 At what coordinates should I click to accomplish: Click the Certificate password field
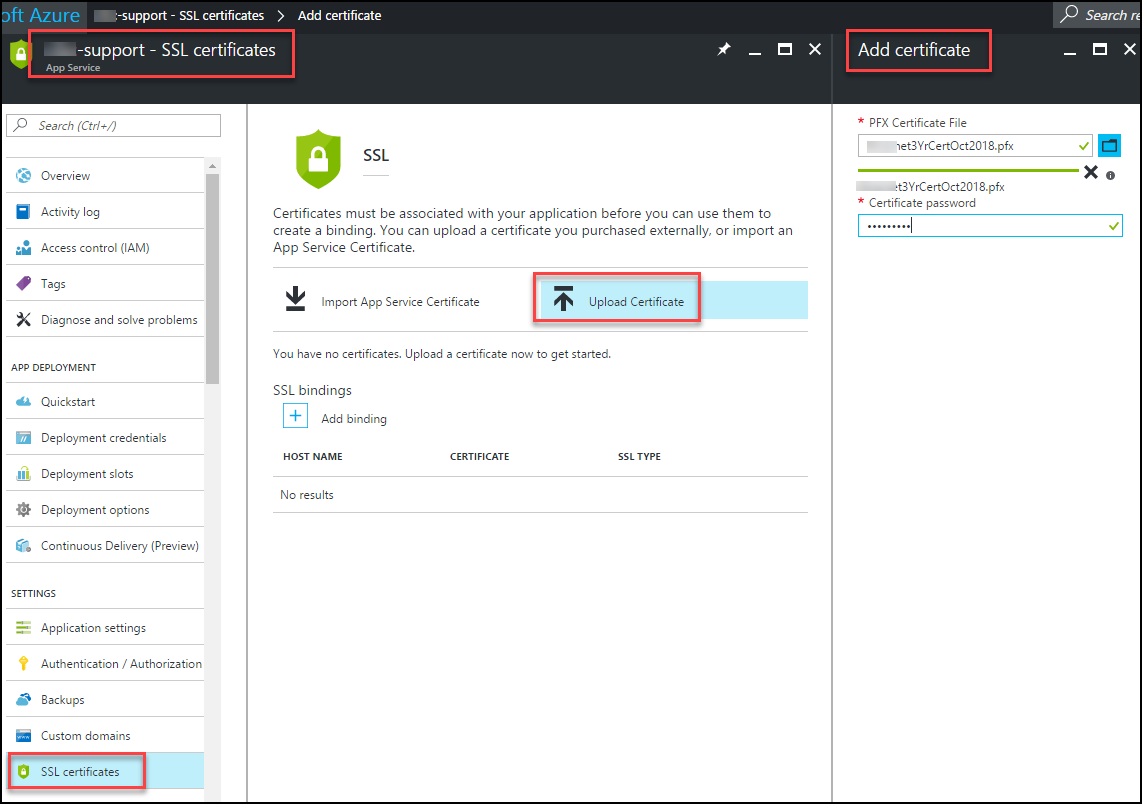(990, 226)
